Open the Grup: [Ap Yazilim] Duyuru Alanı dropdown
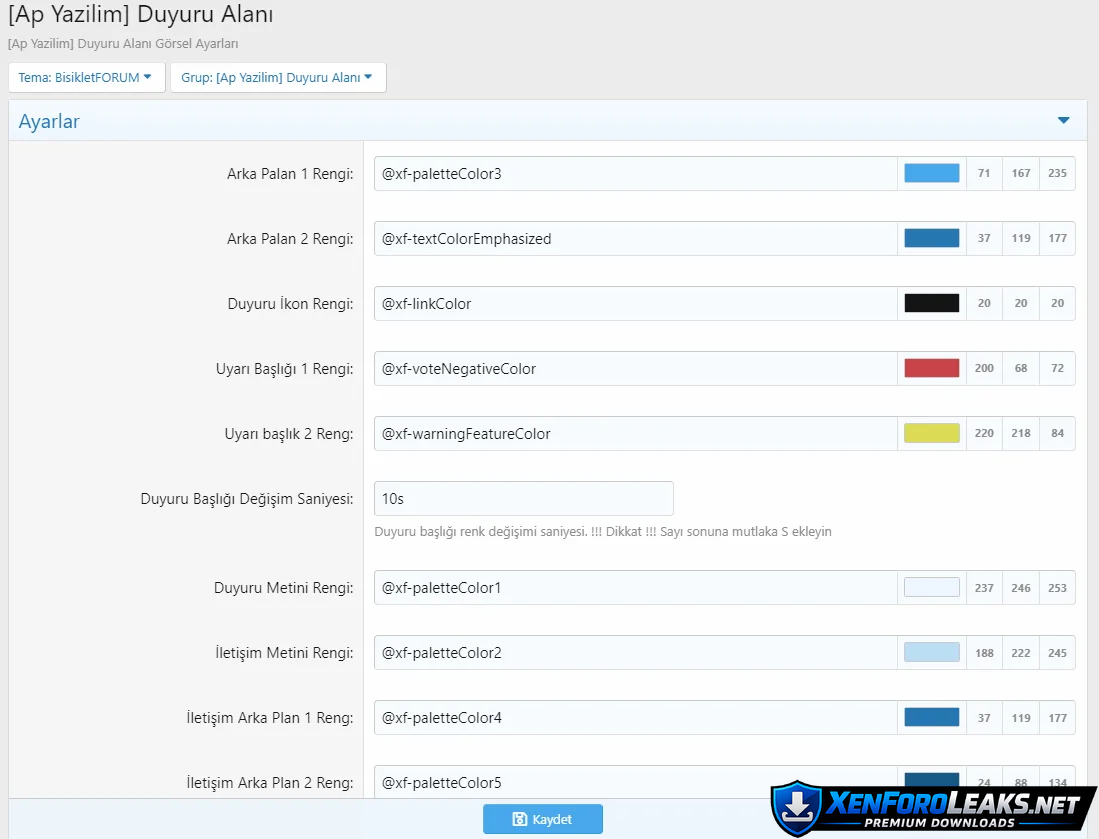 tap(277, 77)
